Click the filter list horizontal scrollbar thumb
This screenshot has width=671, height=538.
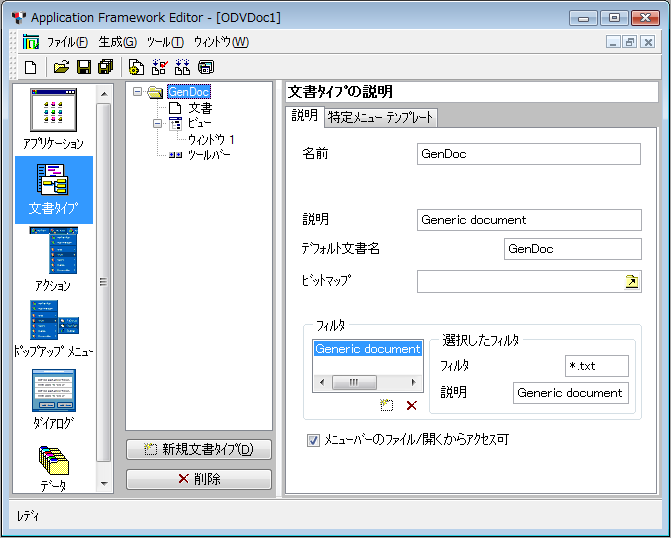pos(354,382)
